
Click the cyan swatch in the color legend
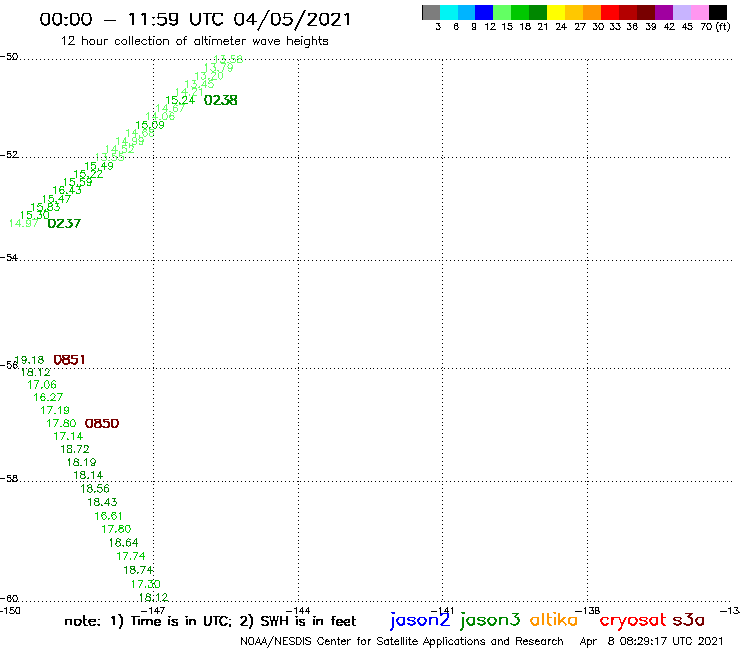pyautogui.click(x=449, y=12)
